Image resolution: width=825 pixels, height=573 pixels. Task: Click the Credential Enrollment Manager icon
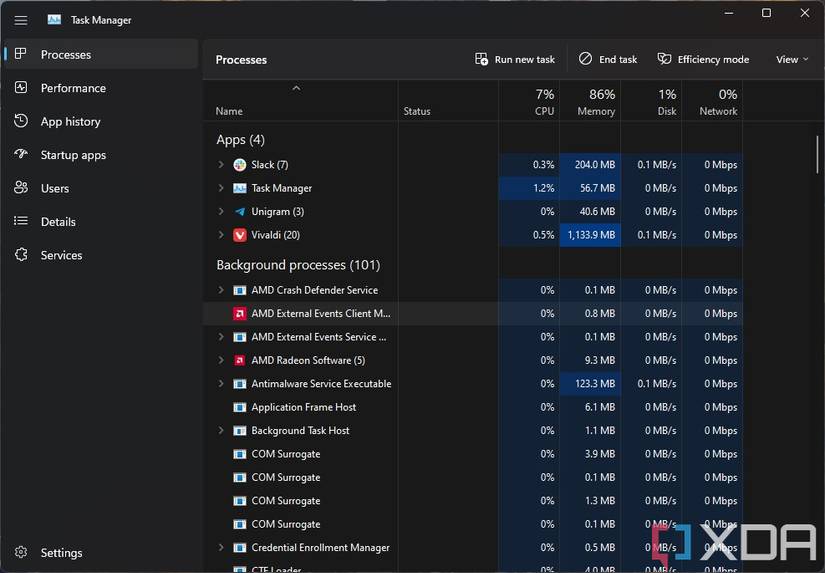[x=239, y=548]
